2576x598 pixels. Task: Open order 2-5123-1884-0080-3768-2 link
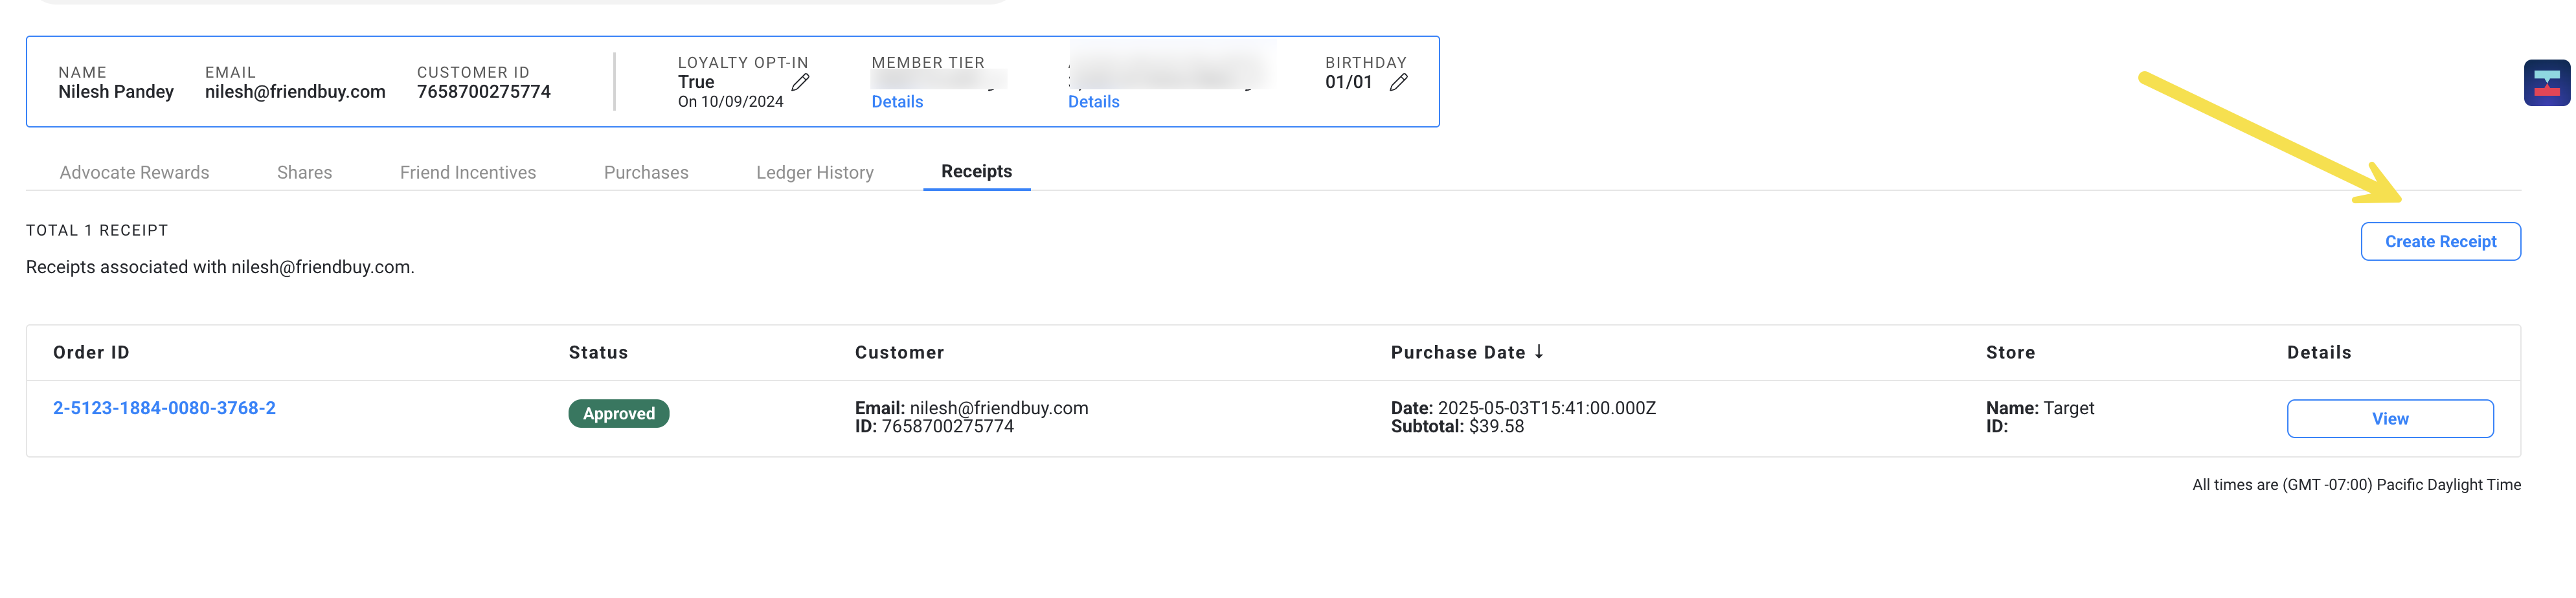[164, 408]
